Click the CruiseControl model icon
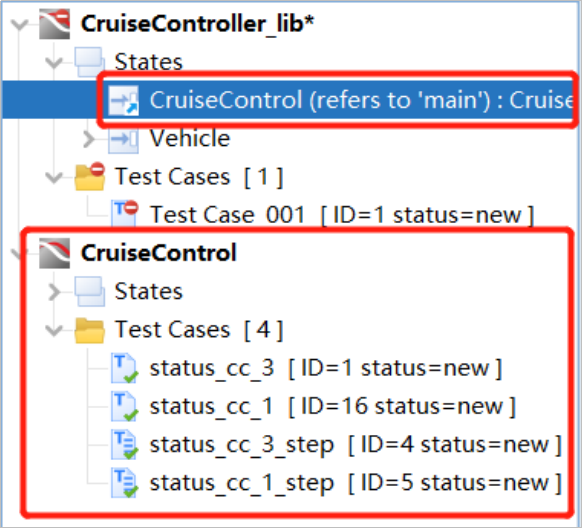The height and width of the screenshot is (529, 583). tap(55, 253)
